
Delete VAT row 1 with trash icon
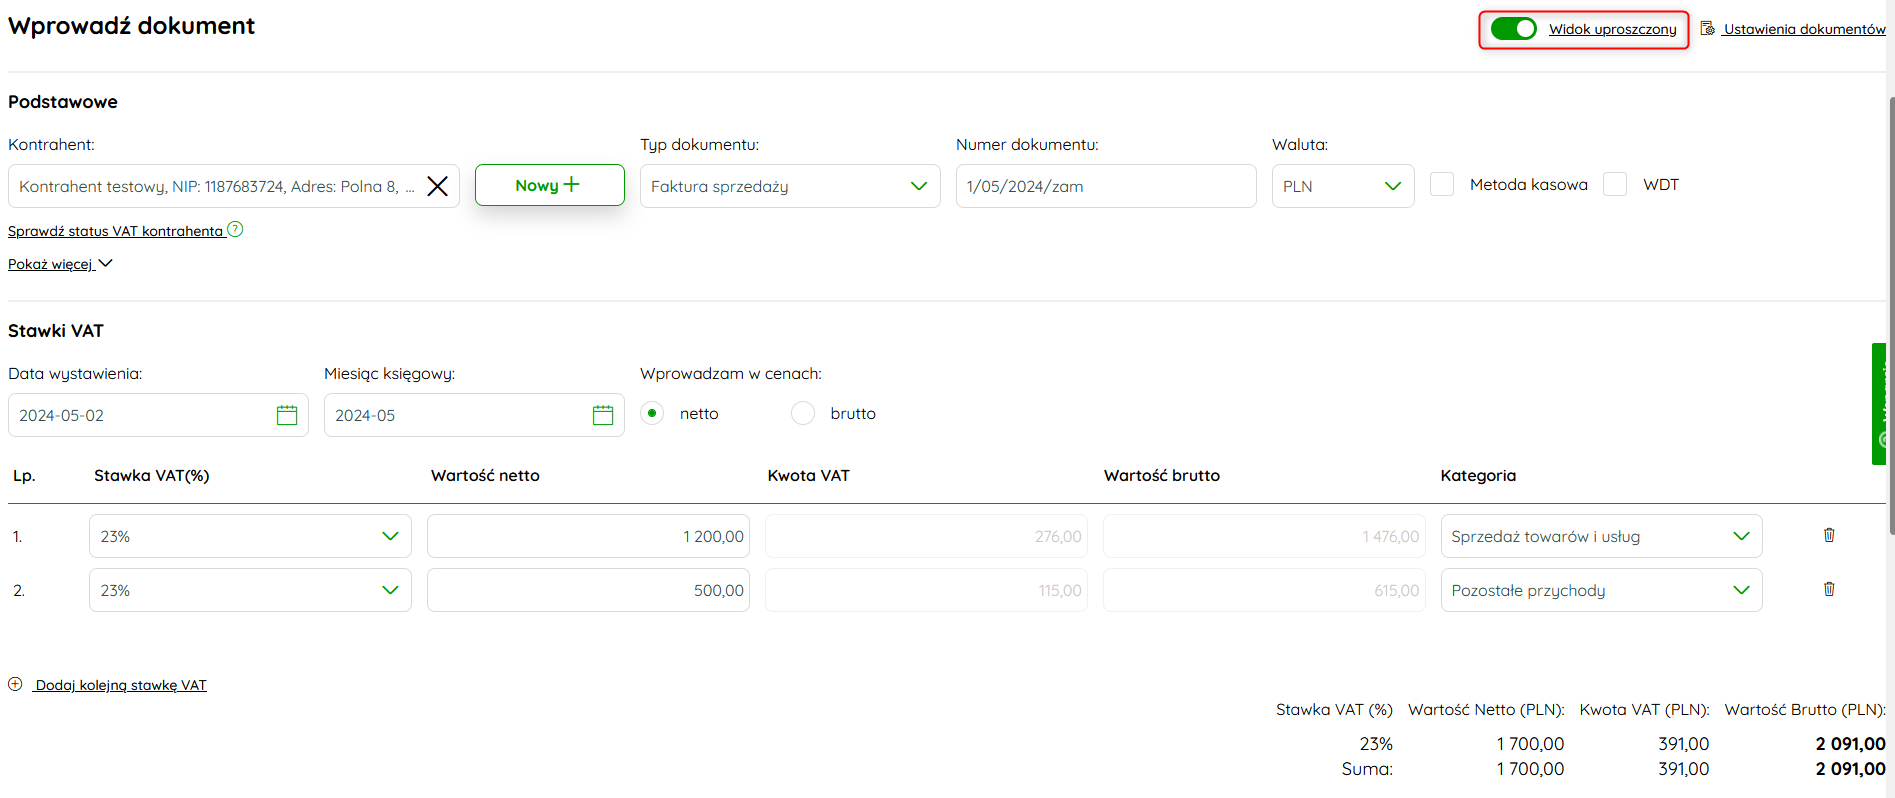coord(1829,535)
